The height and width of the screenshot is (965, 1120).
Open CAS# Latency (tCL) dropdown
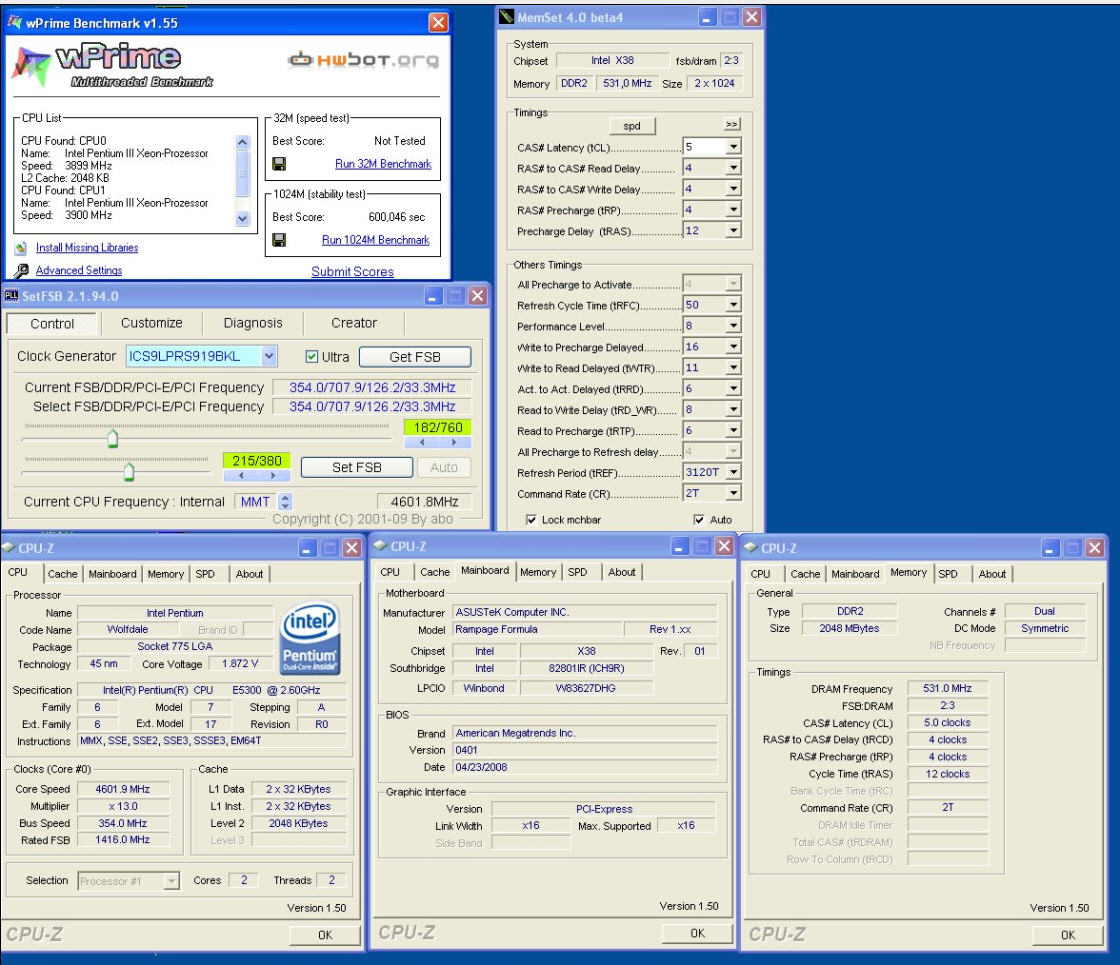(x=734, y=146)
